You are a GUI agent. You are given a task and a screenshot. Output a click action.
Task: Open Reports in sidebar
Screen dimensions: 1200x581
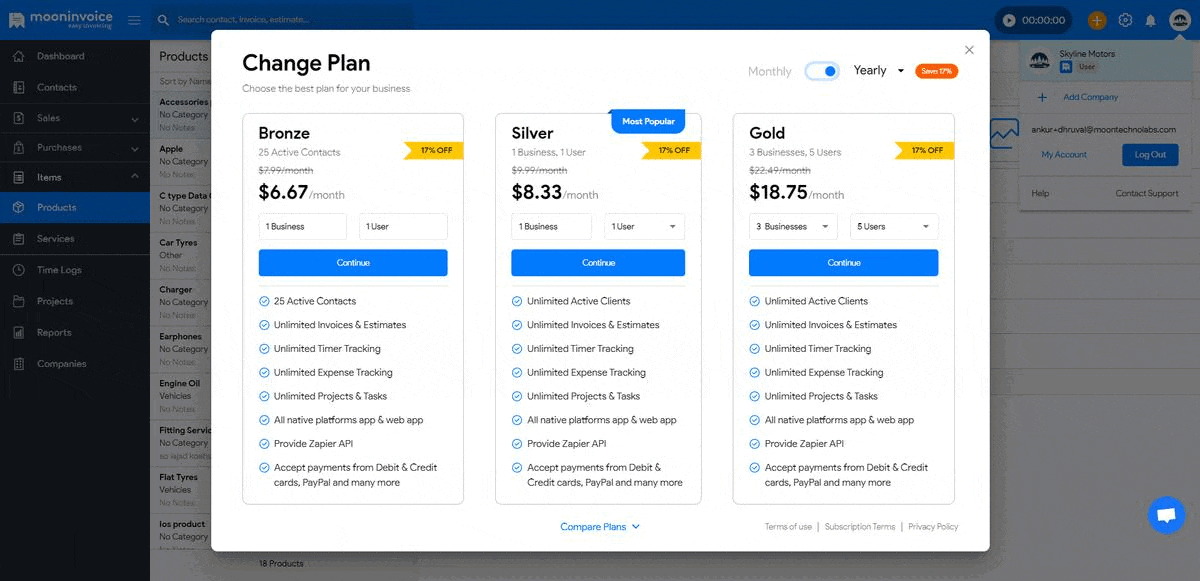click(75, 333)
